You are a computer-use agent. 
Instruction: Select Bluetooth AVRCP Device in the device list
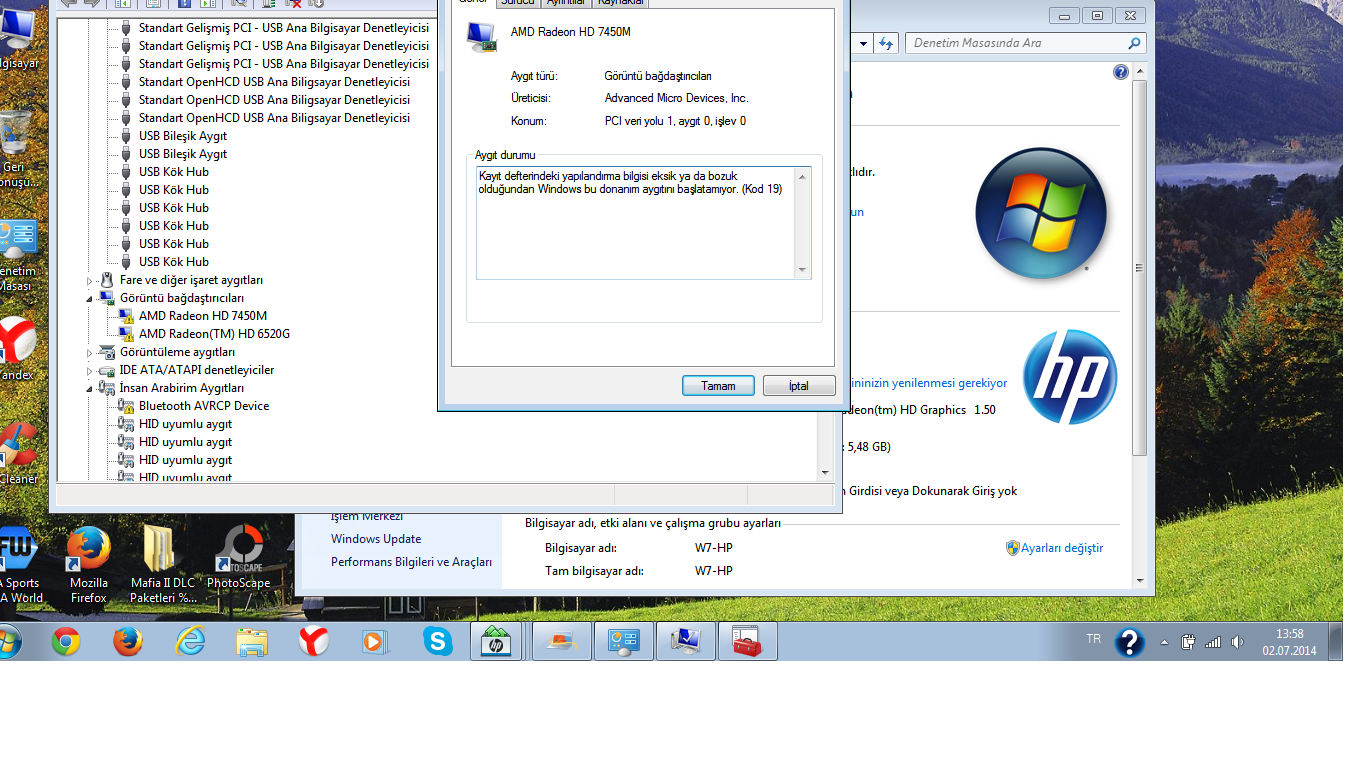pos(203,406)
